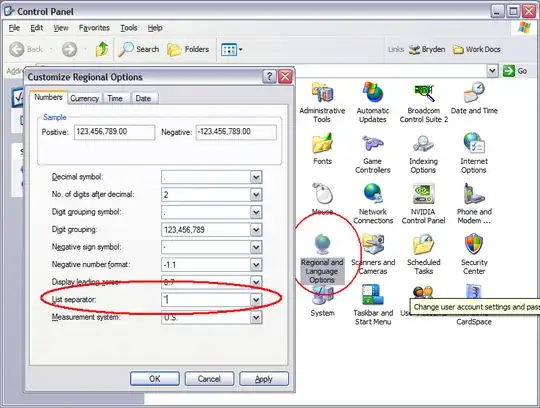
Task: Open the Views toolbar dropdown
Action: coord(232,49)
